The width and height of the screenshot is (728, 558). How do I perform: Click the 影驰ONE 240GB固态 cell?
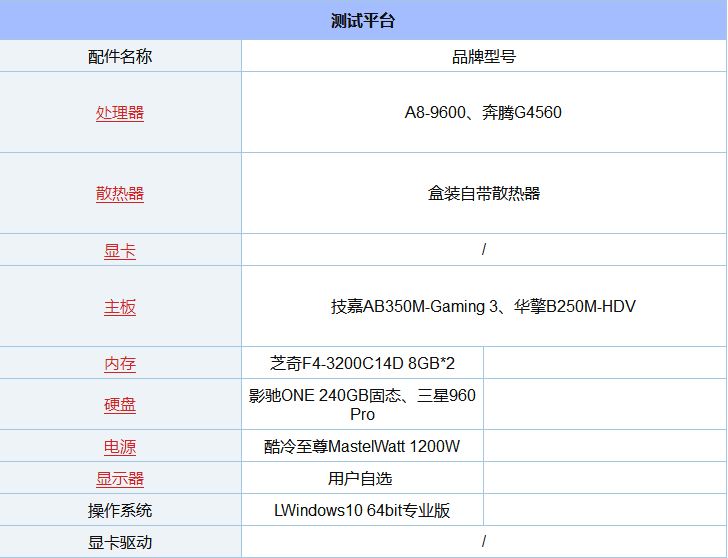tap(363, 404)
